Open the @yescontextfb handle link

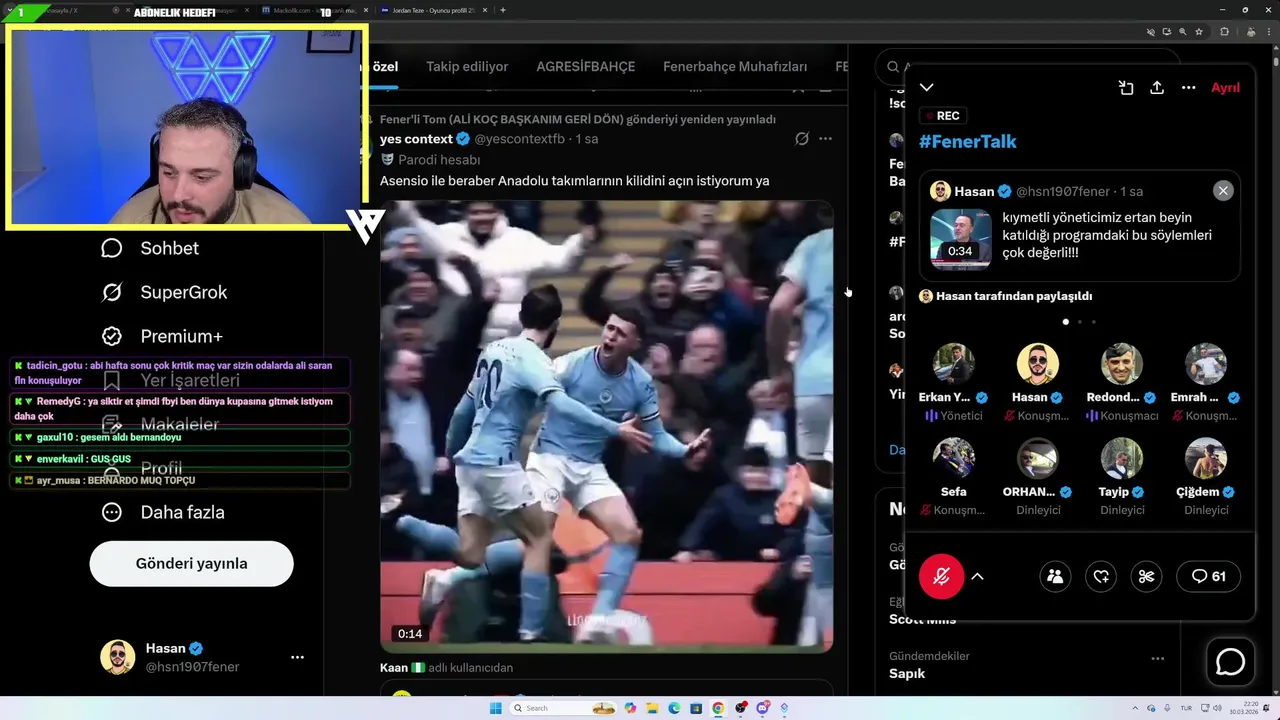coord(519,139)
